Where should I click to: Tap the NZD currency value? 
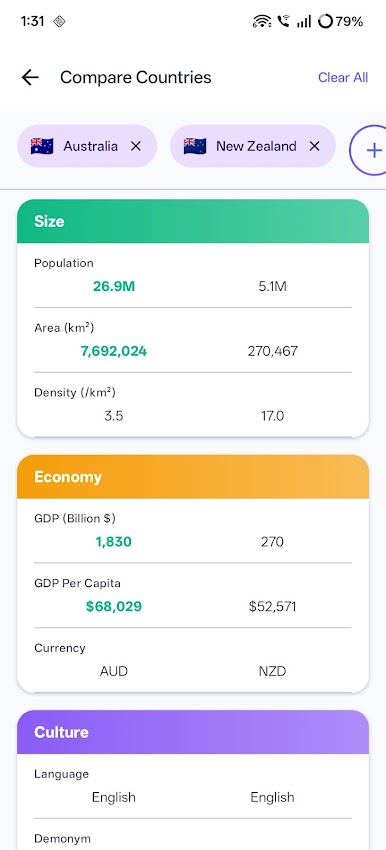[x=272, y=671]
